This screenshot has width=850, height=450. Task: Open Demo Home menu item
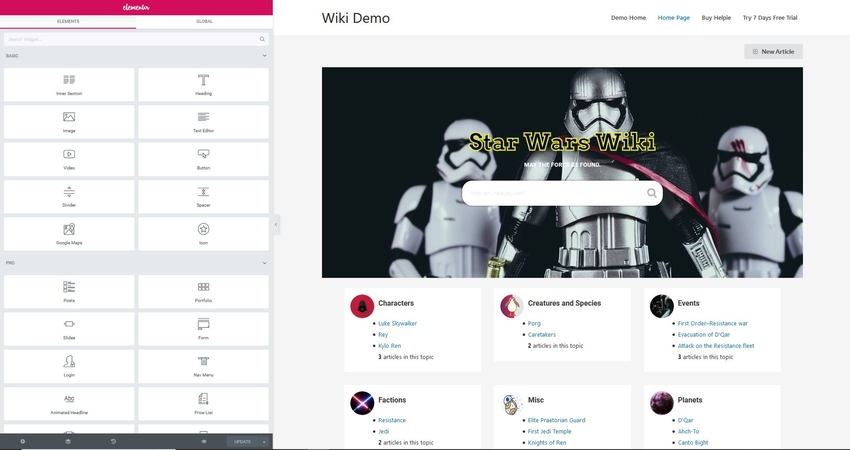pos(628,17)
